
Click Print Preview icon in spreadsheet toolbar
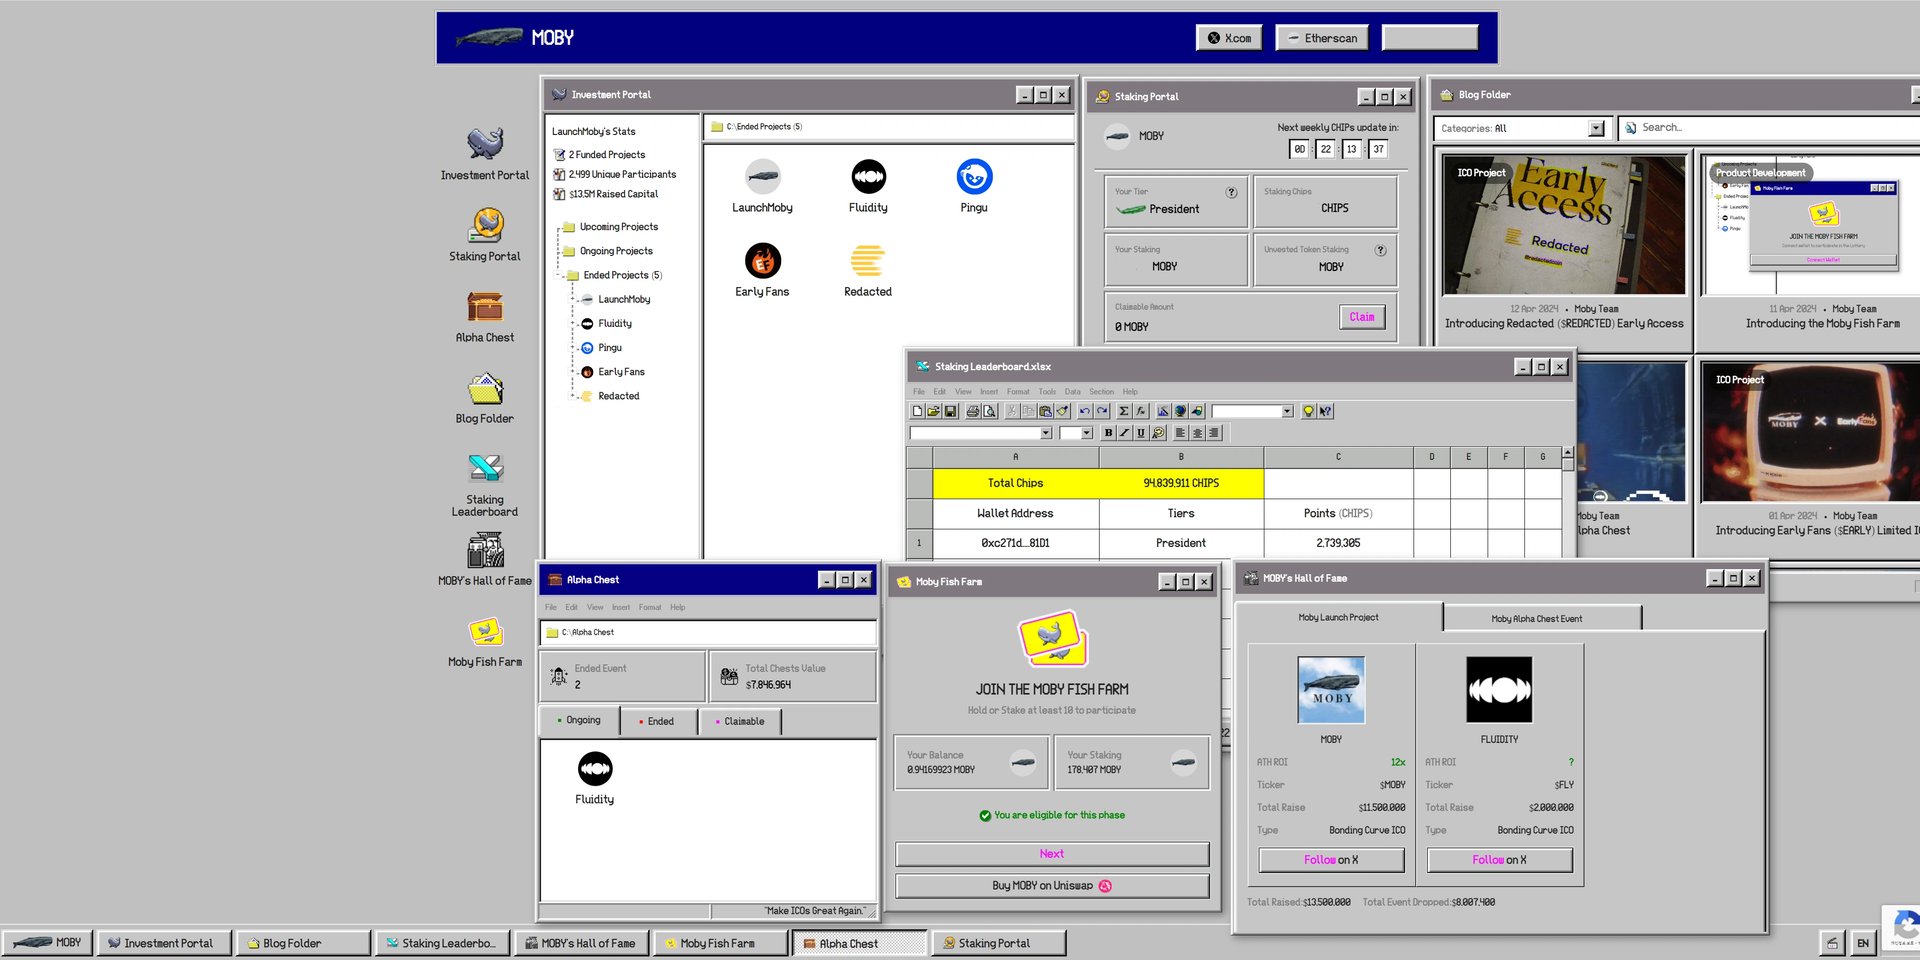coord(990,411)
